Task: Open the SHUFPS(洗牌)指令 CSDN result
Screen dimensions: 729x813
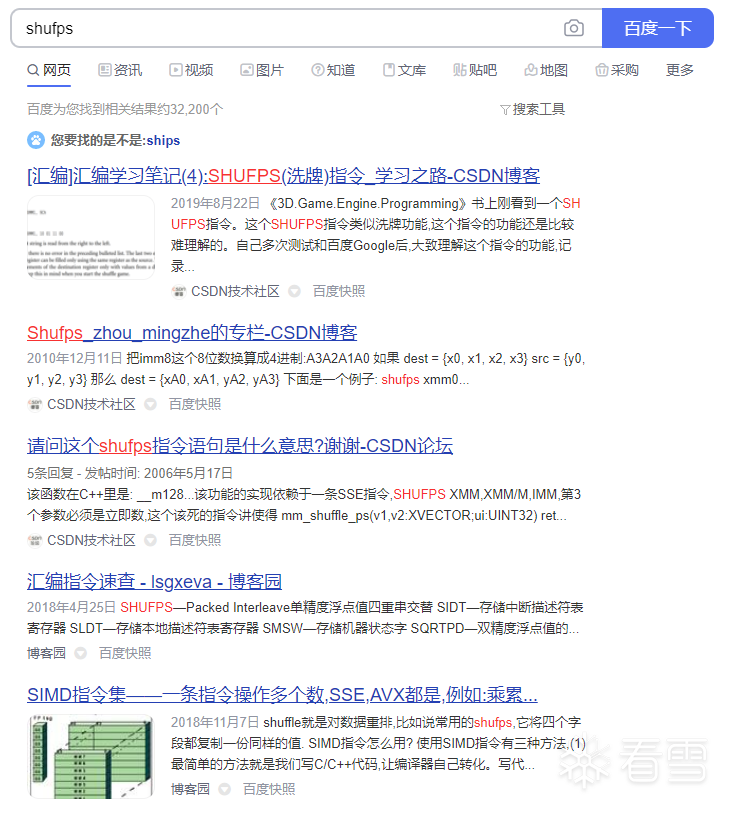Action: point(283,176)
